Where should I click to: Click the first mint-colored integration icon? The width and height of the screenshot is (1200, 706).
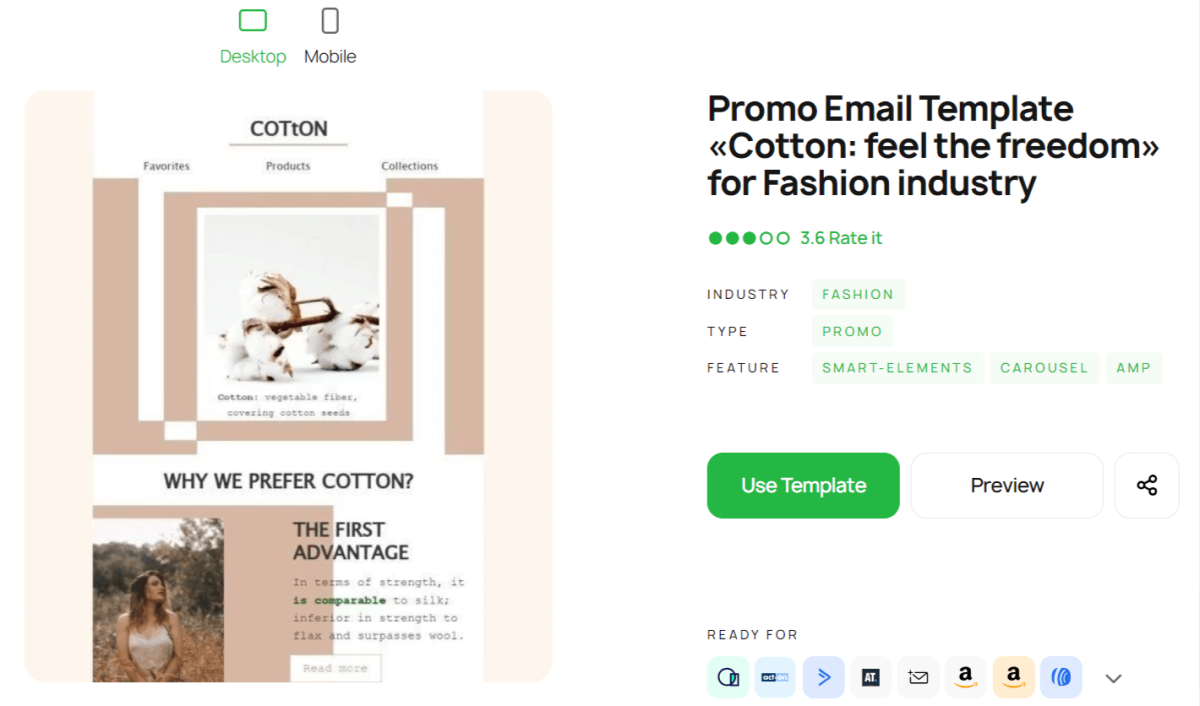728,677
